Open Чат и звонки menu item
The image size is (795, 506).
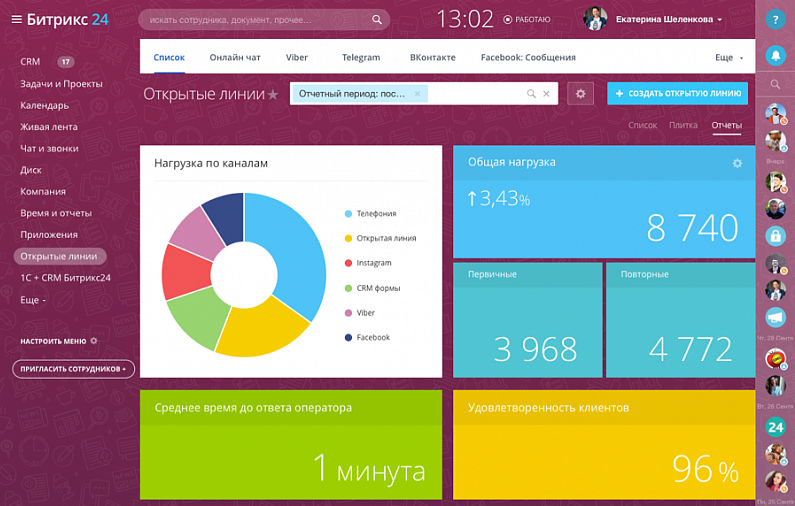(x=49, y=149)
